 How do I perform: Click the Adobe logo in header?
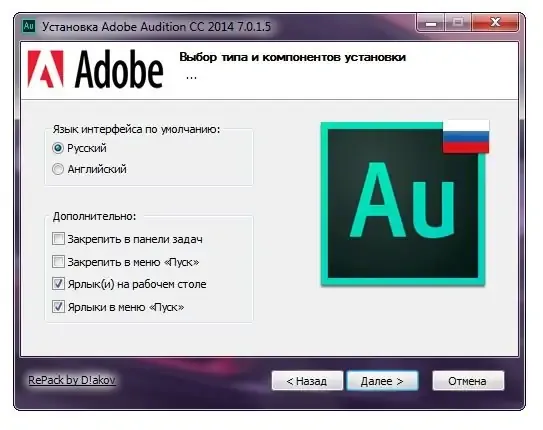pyautogui.click(x=96, y=69)
